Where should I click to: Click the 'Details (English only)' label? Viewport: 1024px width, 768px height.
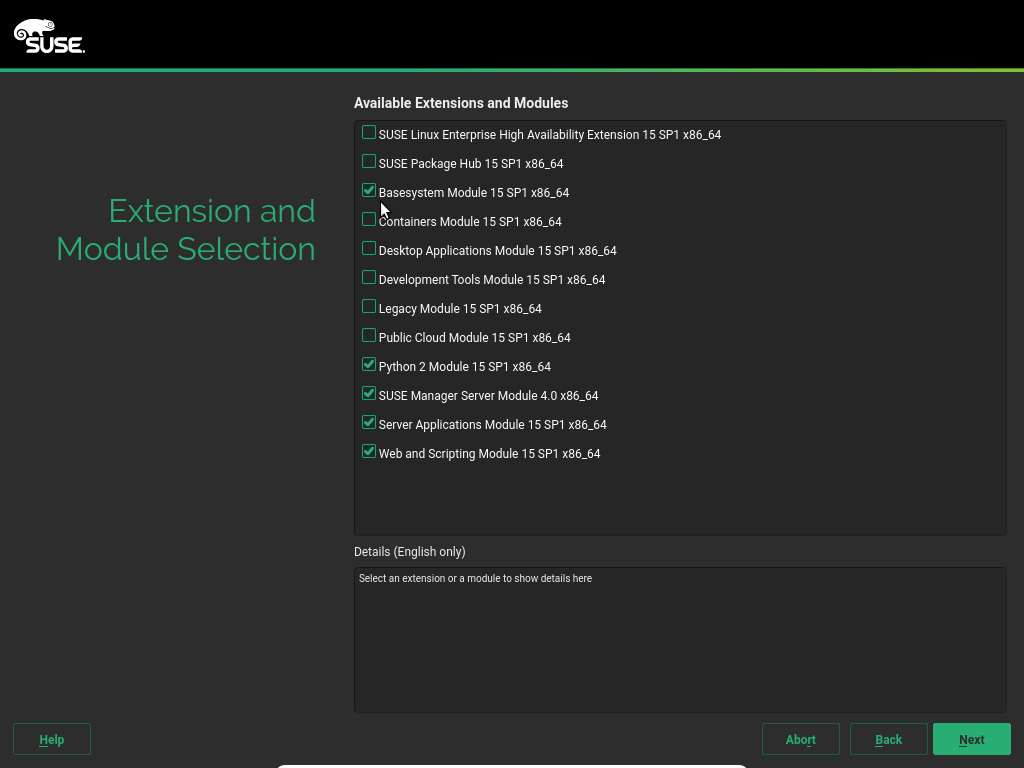(x=409, y=552)
